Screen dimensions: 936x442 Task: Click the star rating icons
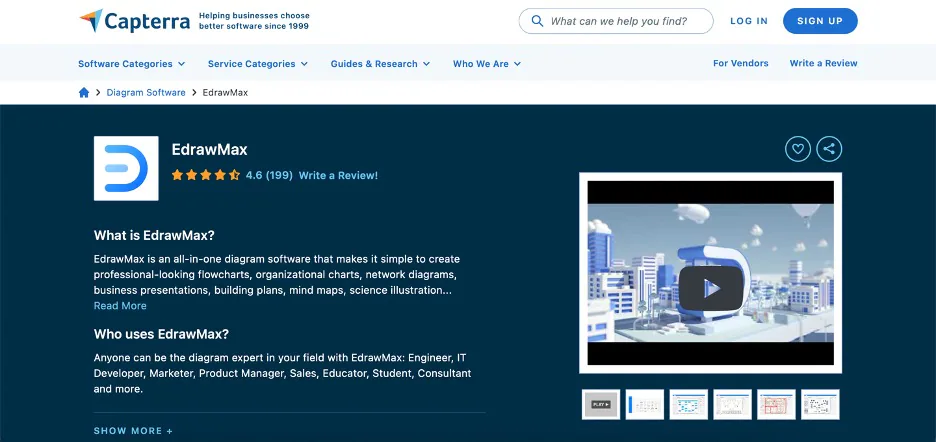pos(205,175)
